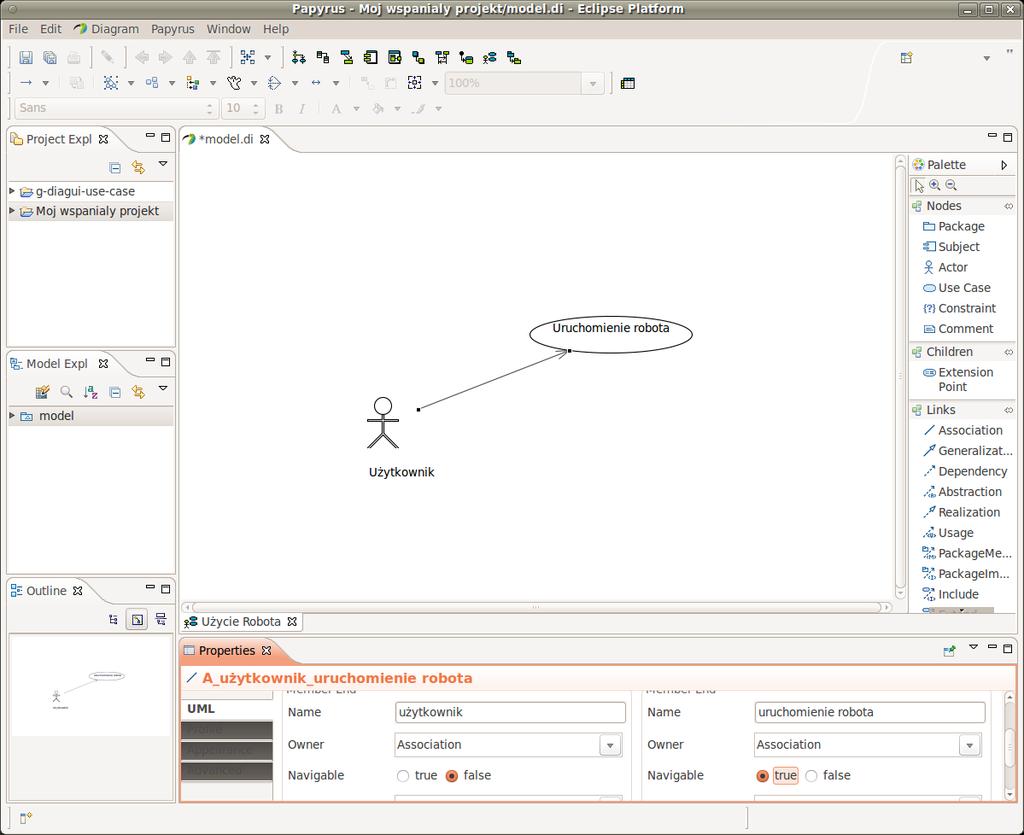Select the Actor tool in palette
The image size is (1024, 835).
pos(945,267)
